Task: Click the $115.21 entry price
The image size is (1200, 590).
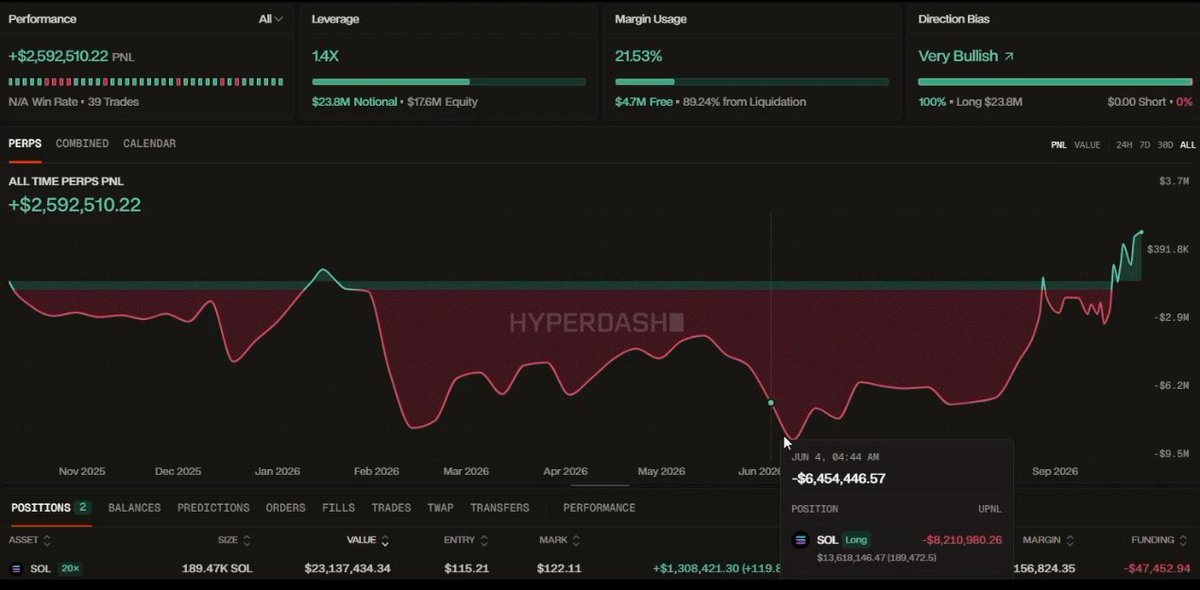Action: (465, 568)
